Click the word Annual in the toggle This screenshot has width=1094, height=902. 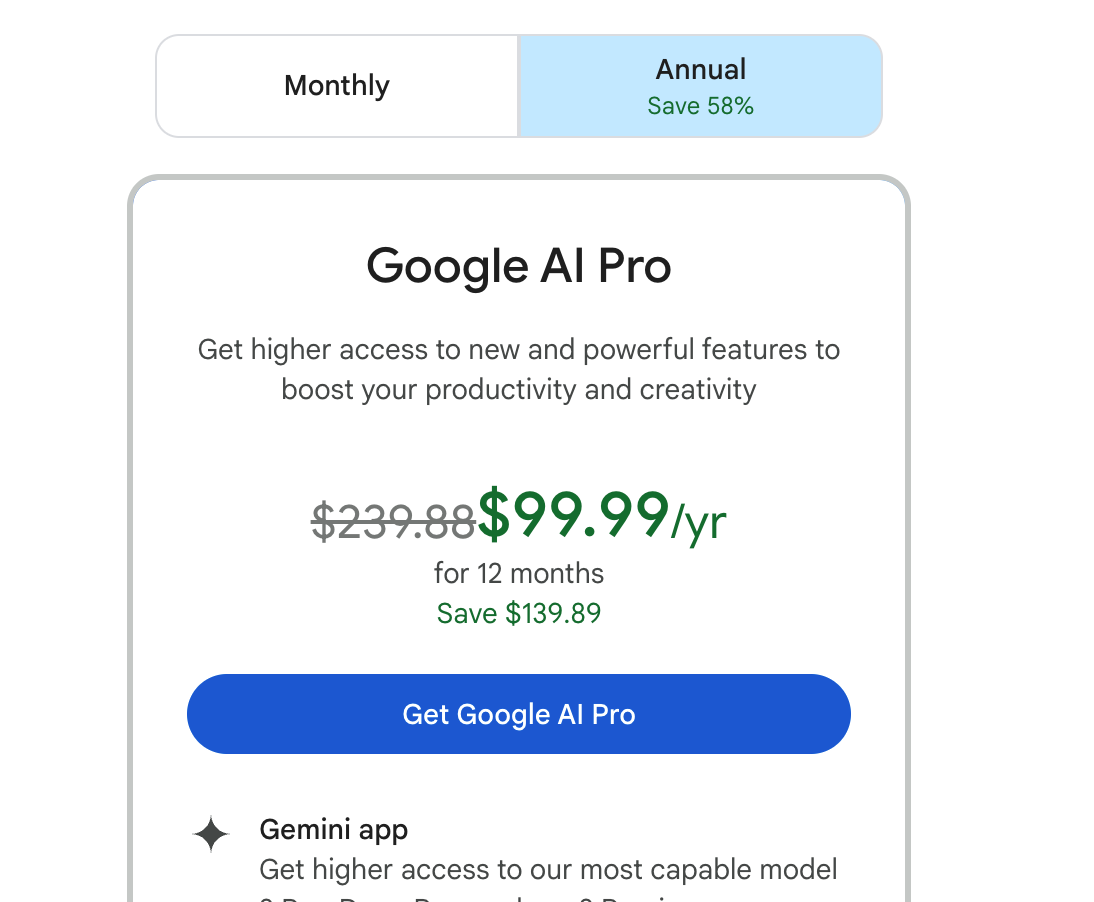(700, 70)
